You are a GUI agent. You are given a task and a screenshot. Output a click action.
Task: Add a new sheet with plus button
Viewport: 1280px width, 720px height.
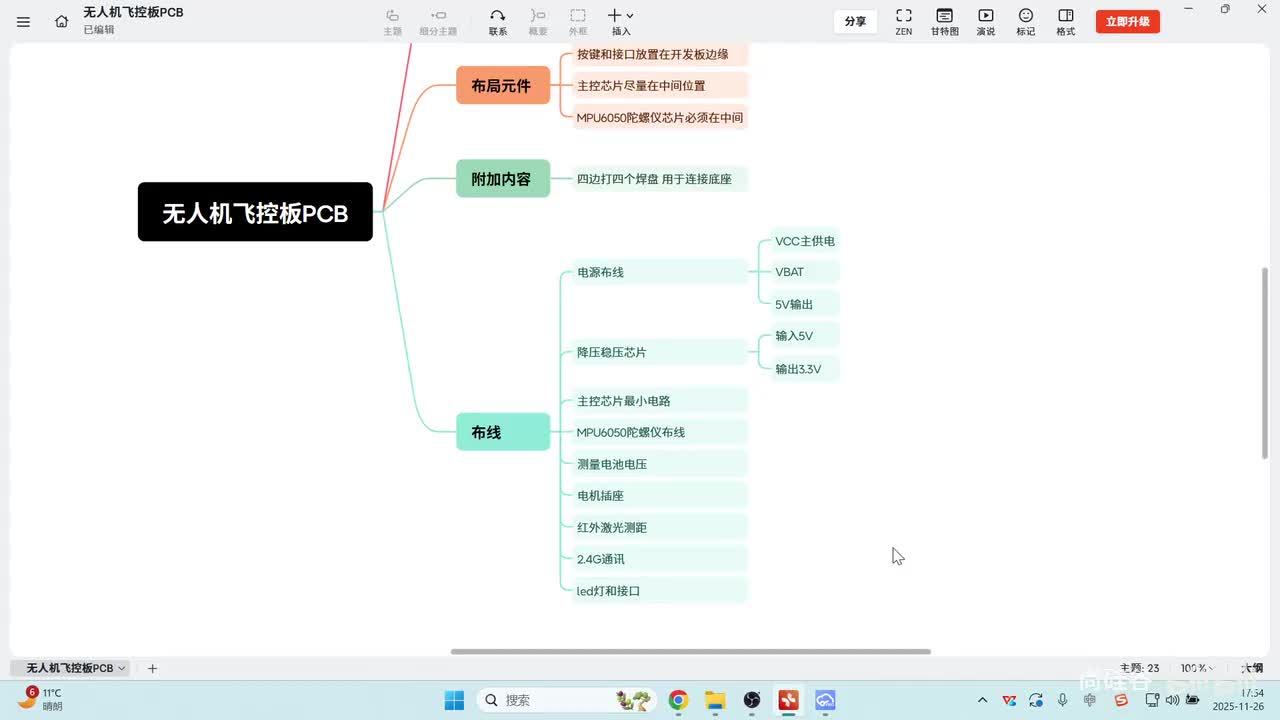pos(152,668)
